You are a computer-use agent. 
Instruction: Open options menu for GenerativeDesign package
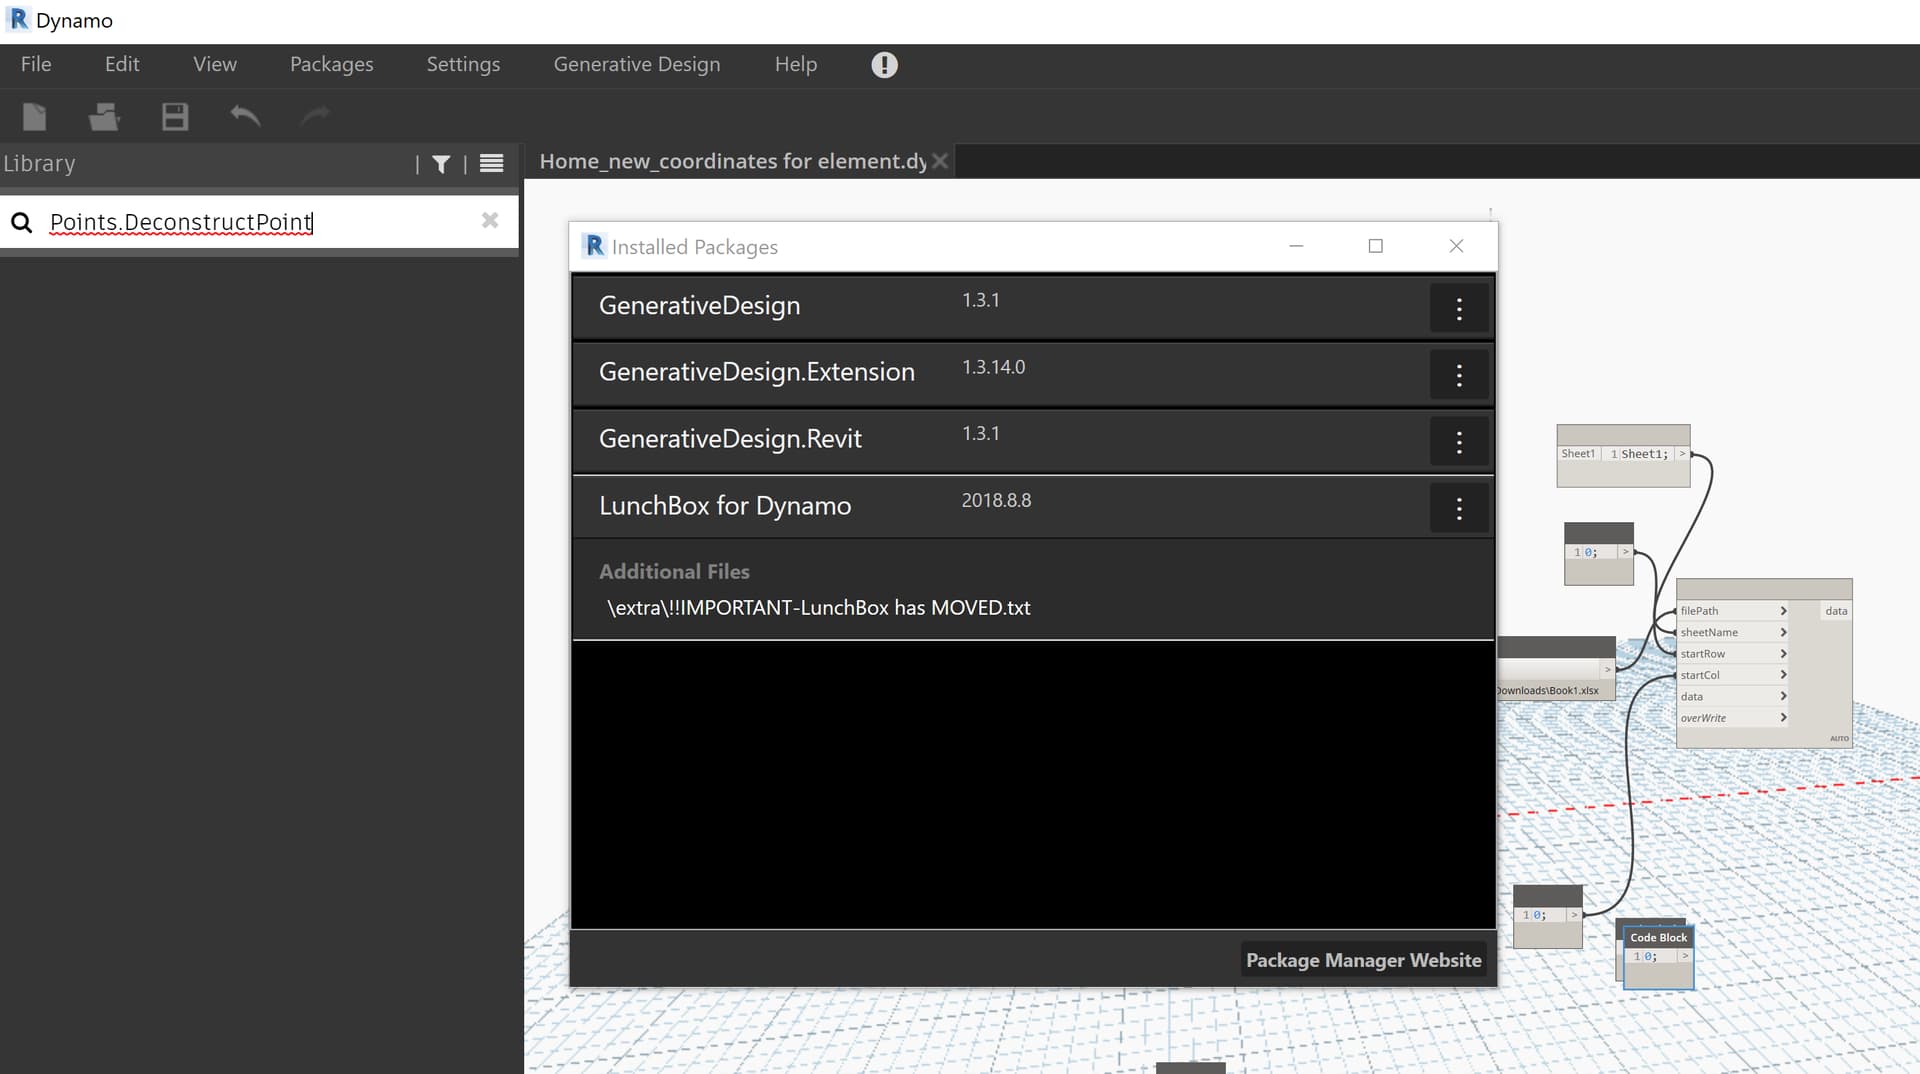1459,309
